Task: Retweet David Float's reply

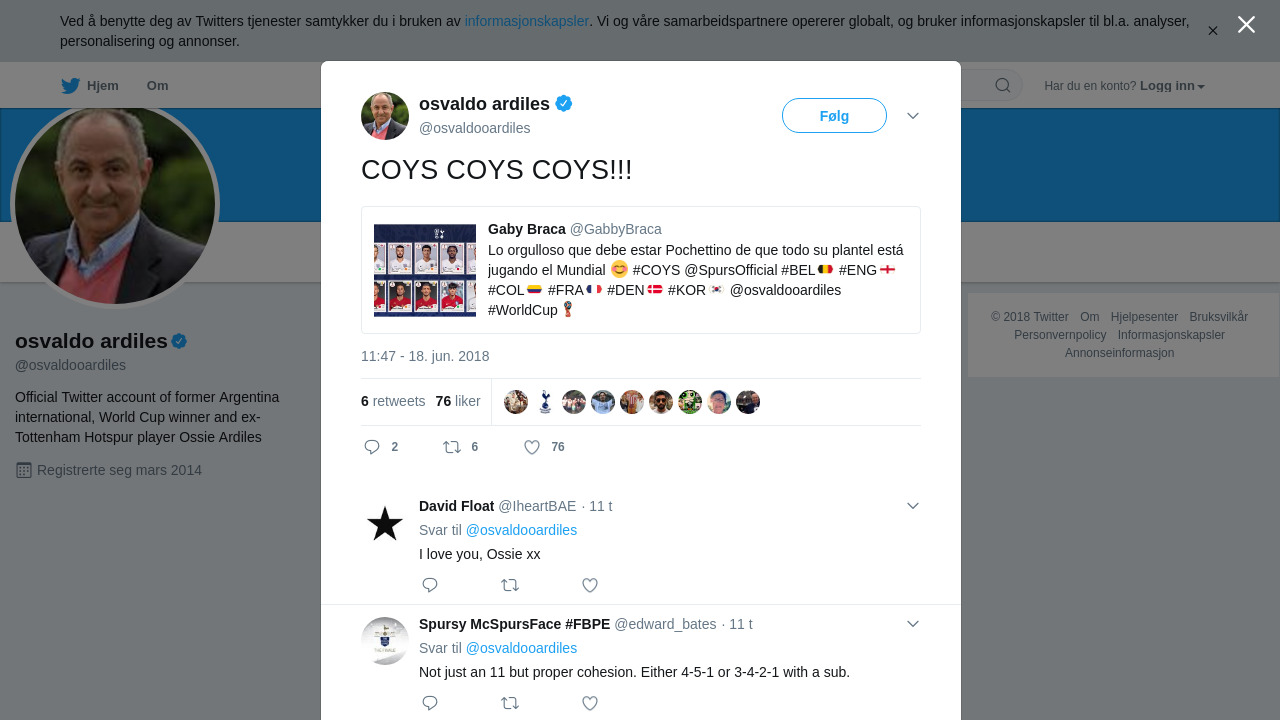Action: pyautogui.click(x=510, y=585)
